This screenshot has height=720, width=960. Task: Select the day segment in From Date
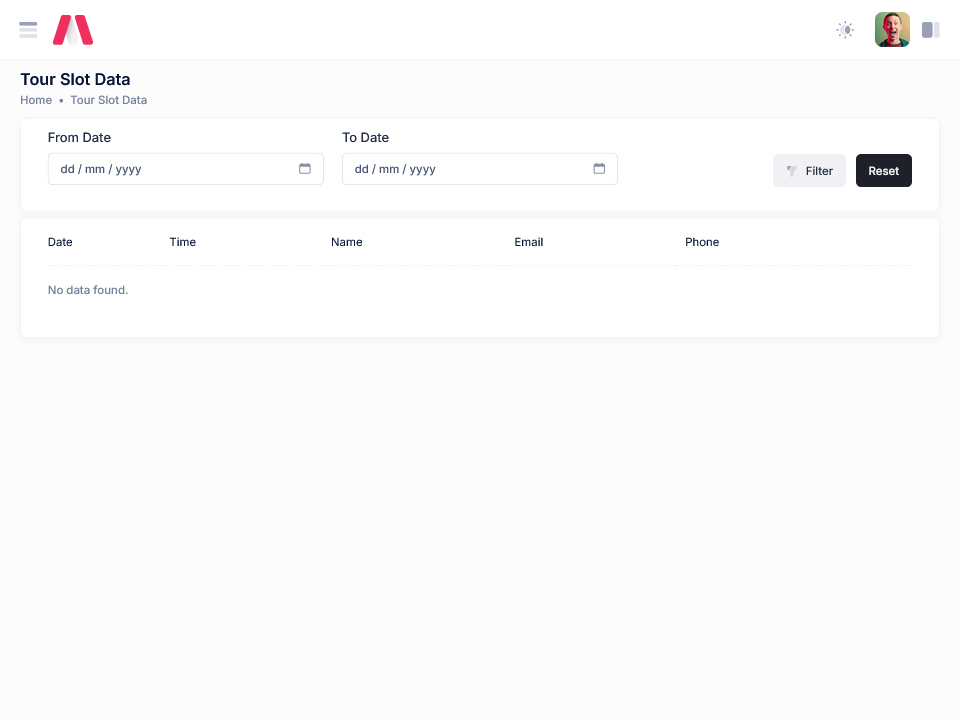(x=67, y=169)
